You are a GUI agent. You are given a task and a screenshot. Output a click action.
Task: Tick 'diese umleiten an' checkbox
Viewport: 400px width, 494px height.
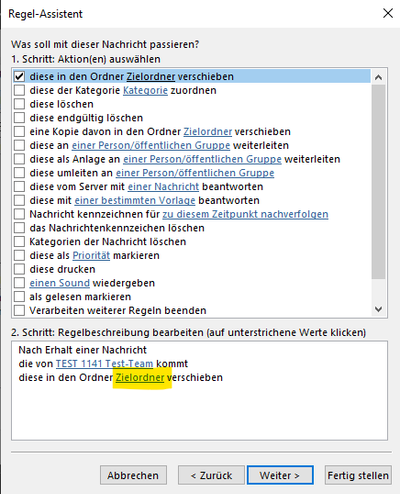click(19, 173)
